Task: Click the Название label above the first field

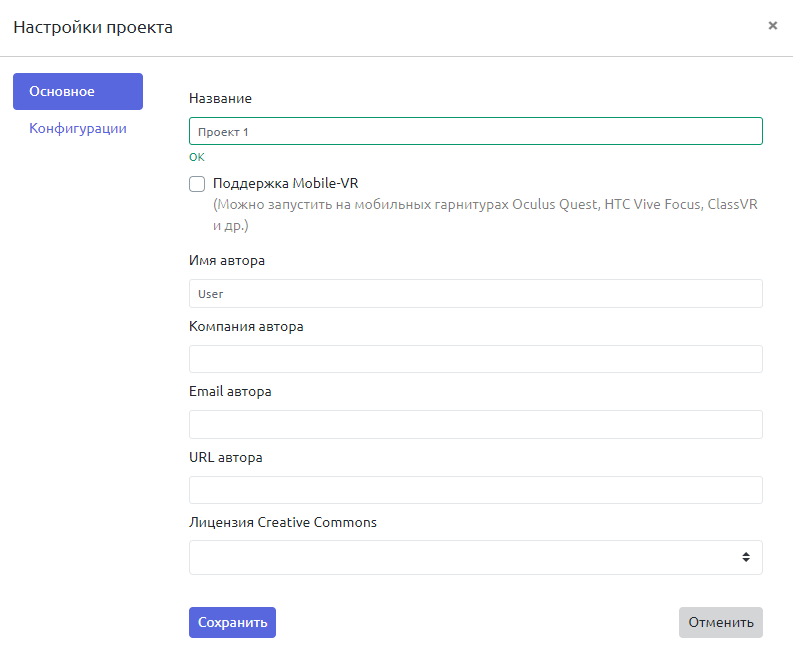Action: tap(220, 99)
